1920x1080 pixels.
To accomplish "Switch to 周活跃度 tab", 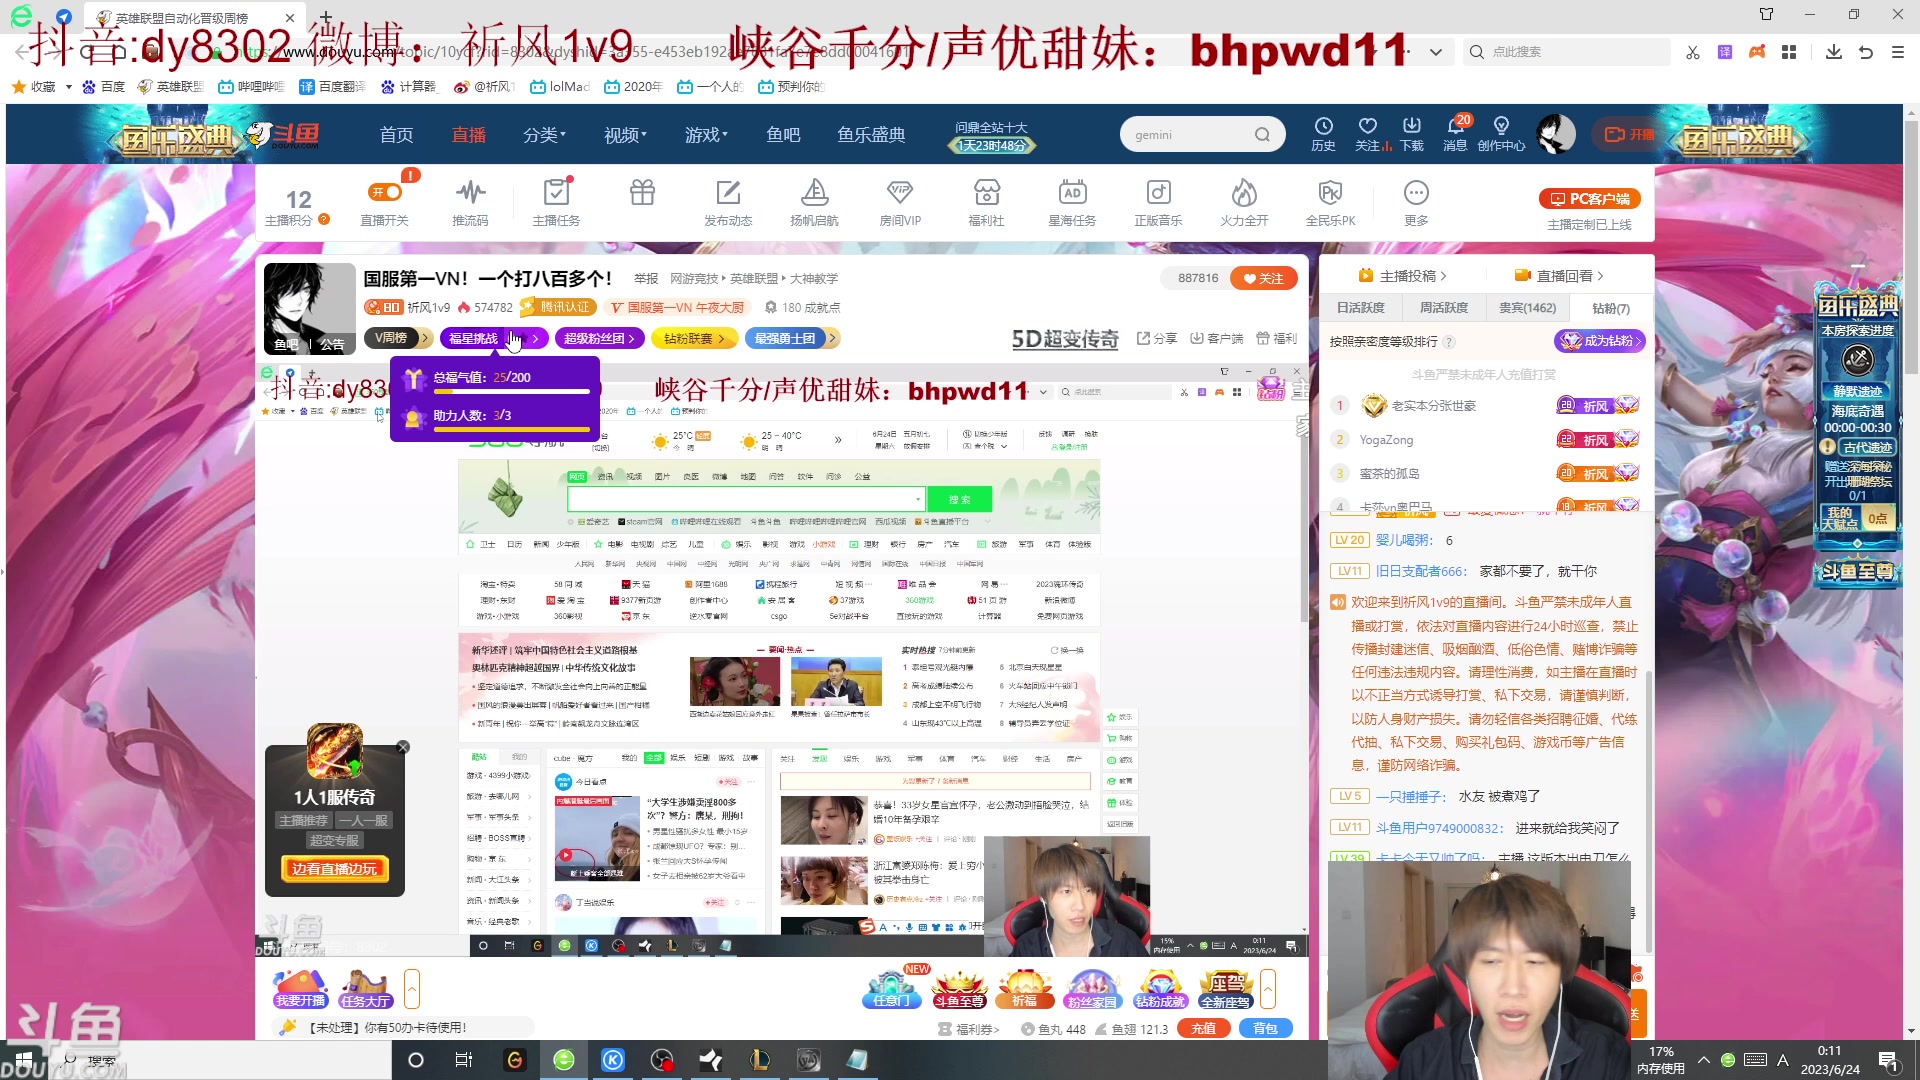I will coord(1444,308).
